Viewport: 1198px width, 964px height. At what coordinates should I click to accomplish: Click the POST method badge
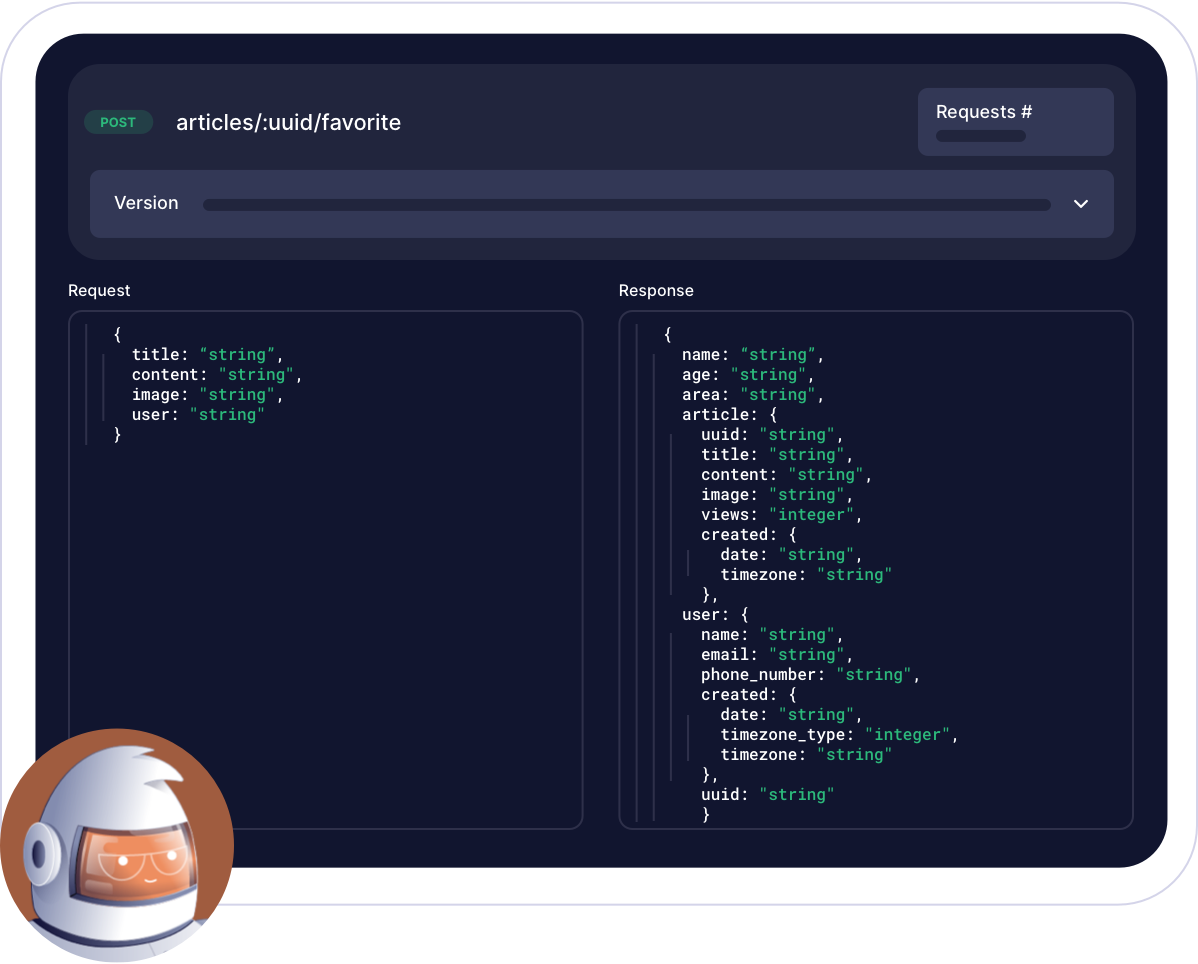click(x=118, y=122)
